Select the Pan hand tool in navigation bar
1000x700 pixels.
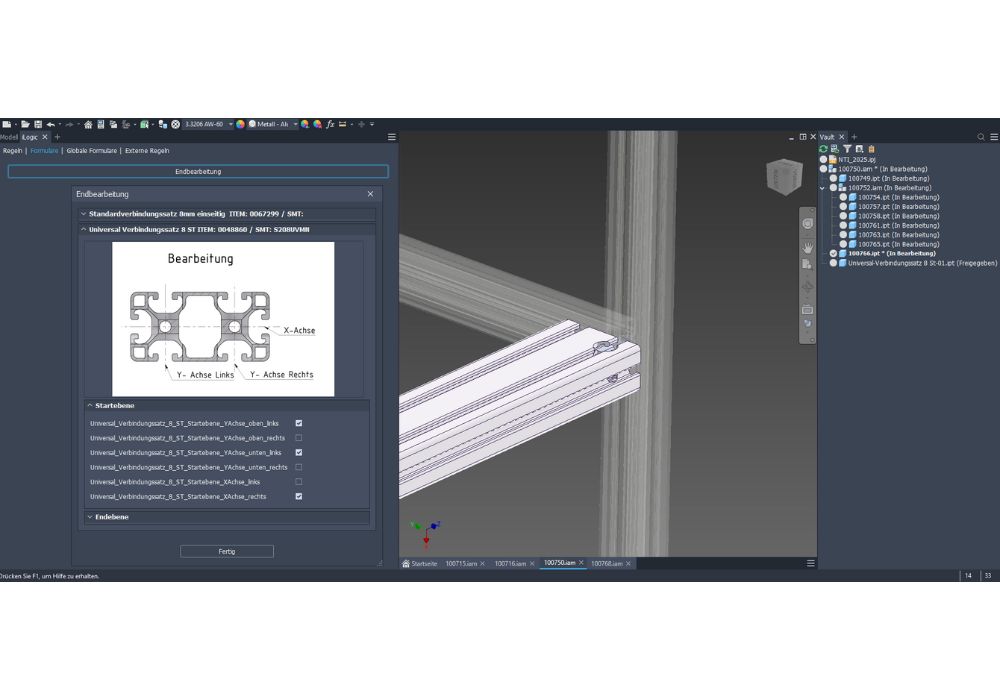(807, 246)
